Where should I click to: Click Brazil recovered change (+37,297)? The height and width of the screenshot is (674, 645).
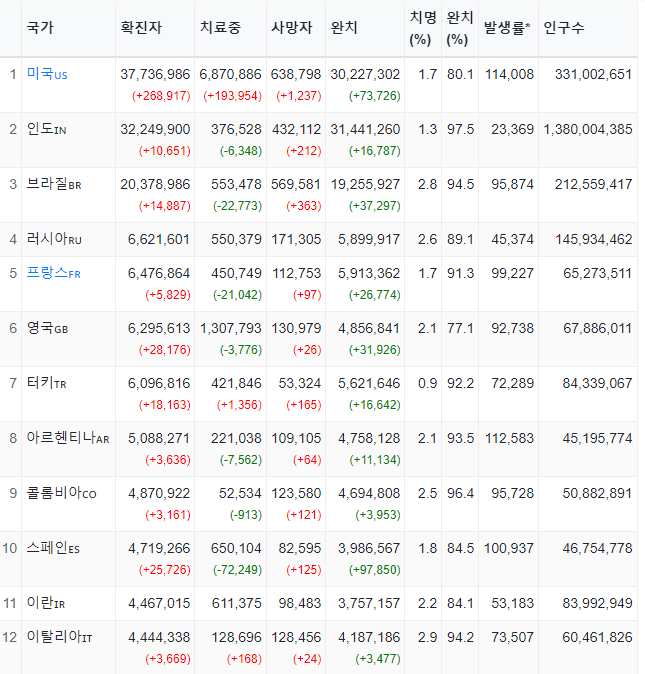(375, 205)
